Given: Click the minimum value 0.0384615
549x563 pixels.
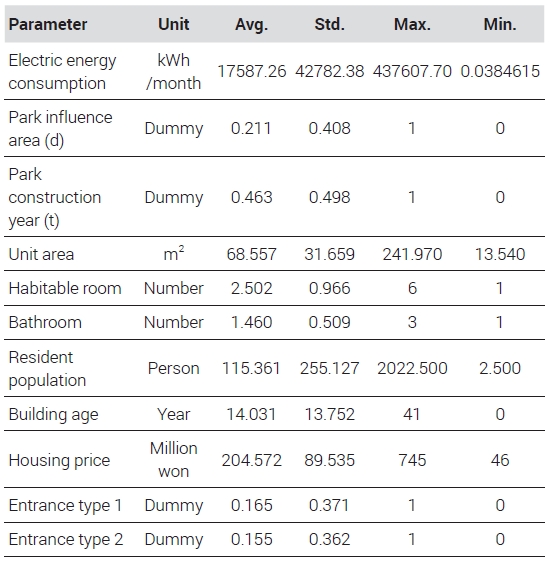Looking at the screenshot, I should 500,71.
